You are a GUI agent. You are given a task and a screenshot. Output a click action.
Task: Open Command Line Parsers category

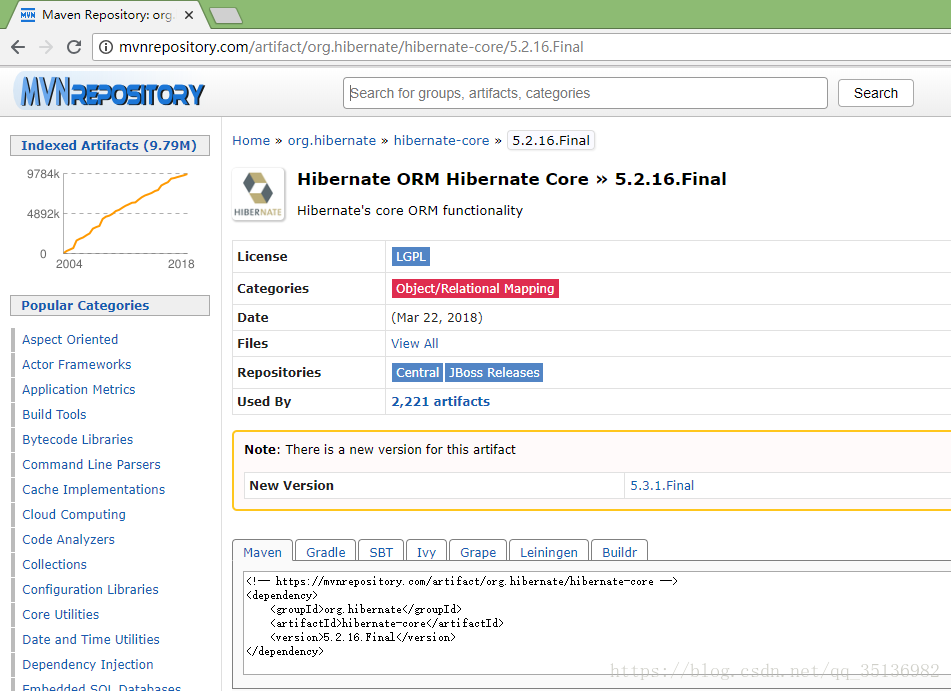[92, 465]
